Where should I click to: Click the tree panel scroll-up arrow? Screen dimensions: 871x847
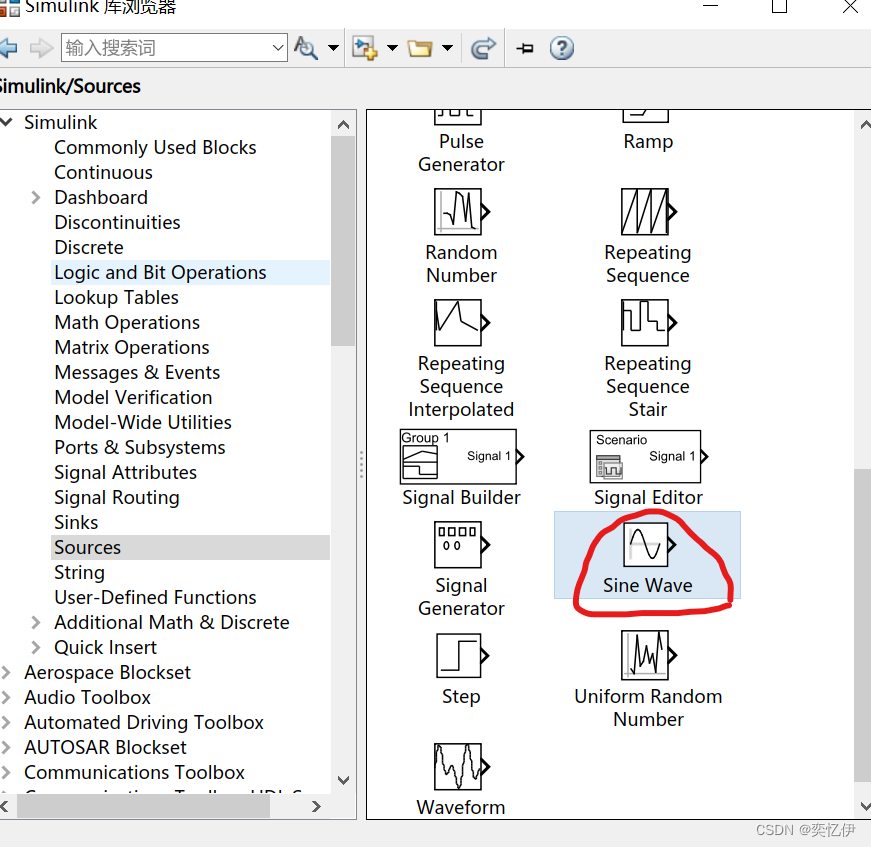click(343, 124)
